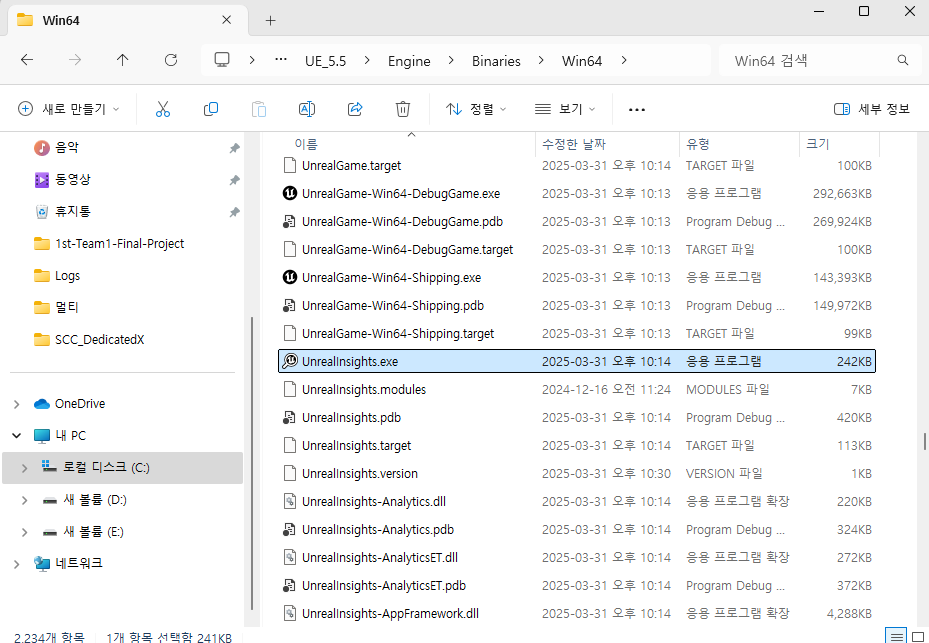Click UnrealGame-Win64-Shipping.exe Unreal icon
The height and width of the screenshot is (643, 929).
pos(290,277)
